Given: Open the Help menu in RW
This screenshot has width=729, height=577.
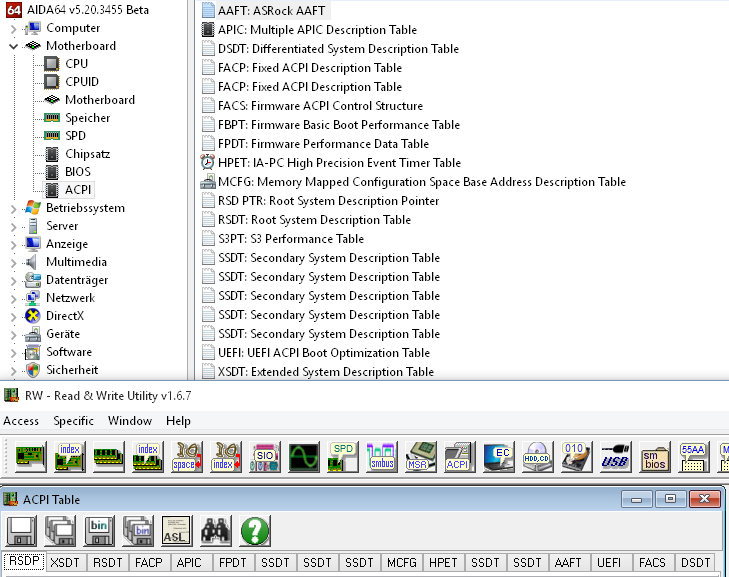Looking at the screenshot, I should click(x=178, y=421).
